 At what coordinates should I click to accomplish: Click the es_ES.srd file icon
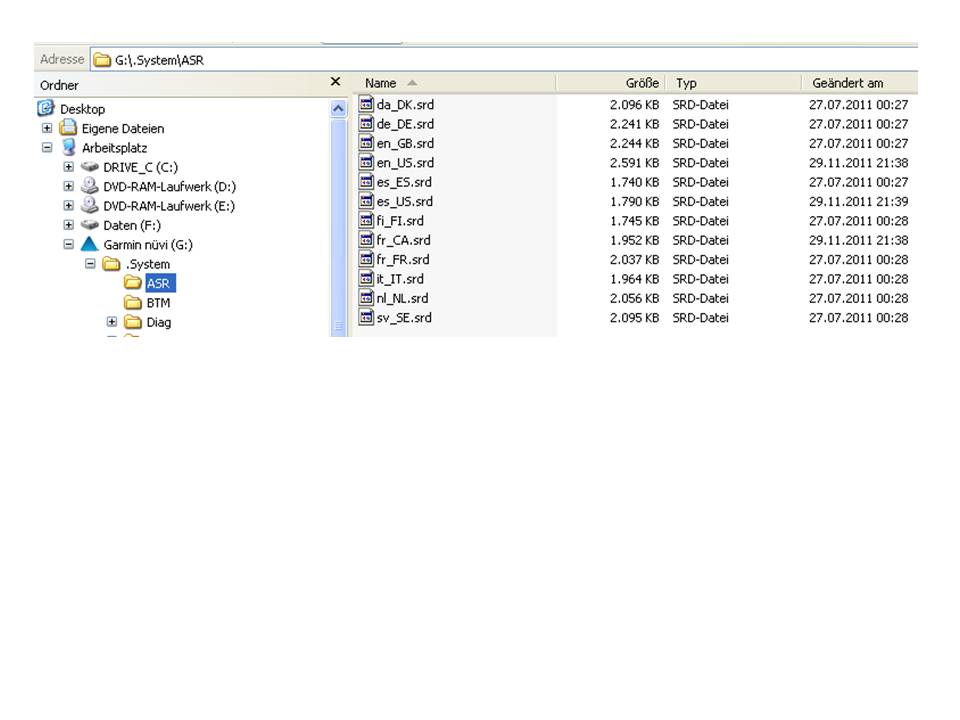[x=366, y=182]
